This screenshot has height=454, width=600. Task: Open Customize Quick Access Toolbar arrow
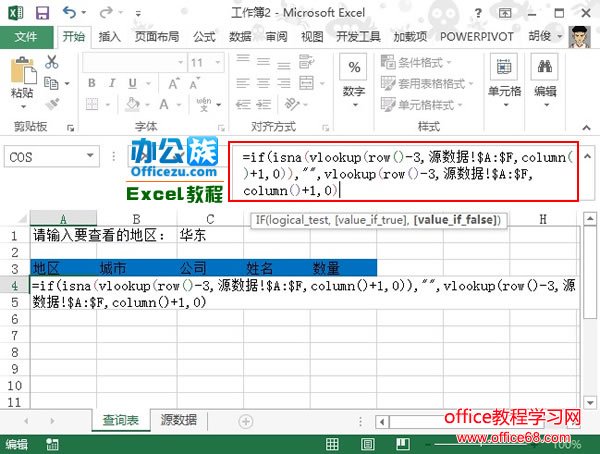(x=138, y=14)
